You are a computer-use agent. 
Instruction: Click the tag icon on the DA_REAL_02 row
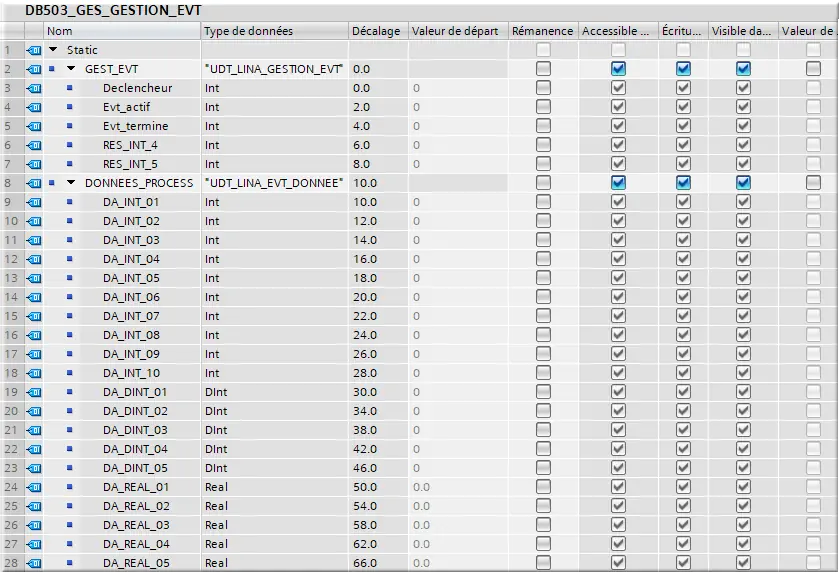[x=34, y=506]
